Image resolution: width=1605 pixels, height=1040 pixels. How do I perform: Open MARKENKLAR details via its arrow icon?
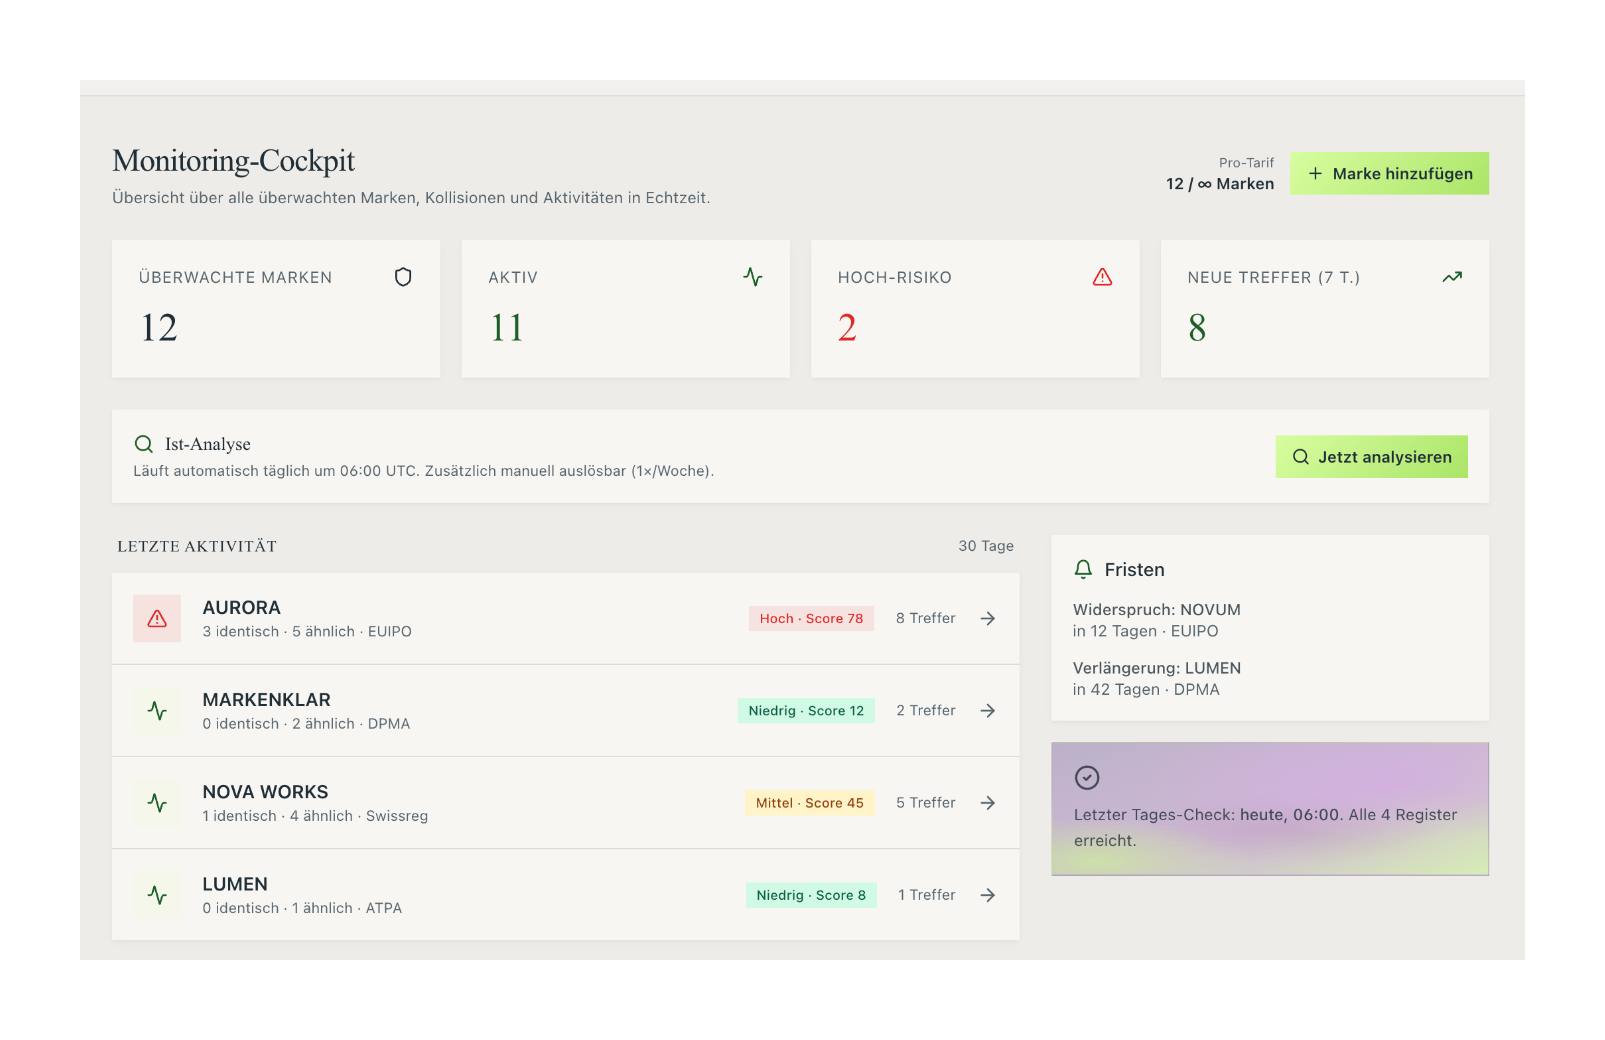click(x=988, y=711)
